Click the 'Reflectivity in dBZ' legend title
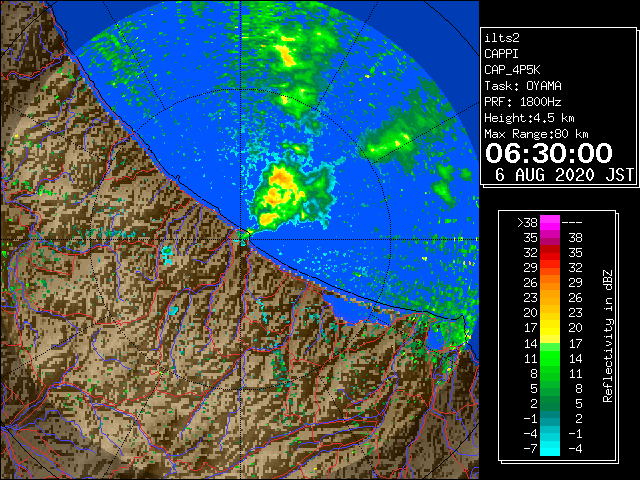Image resolution: width=640 pixels, height=480 pixels. click(608, 336)
